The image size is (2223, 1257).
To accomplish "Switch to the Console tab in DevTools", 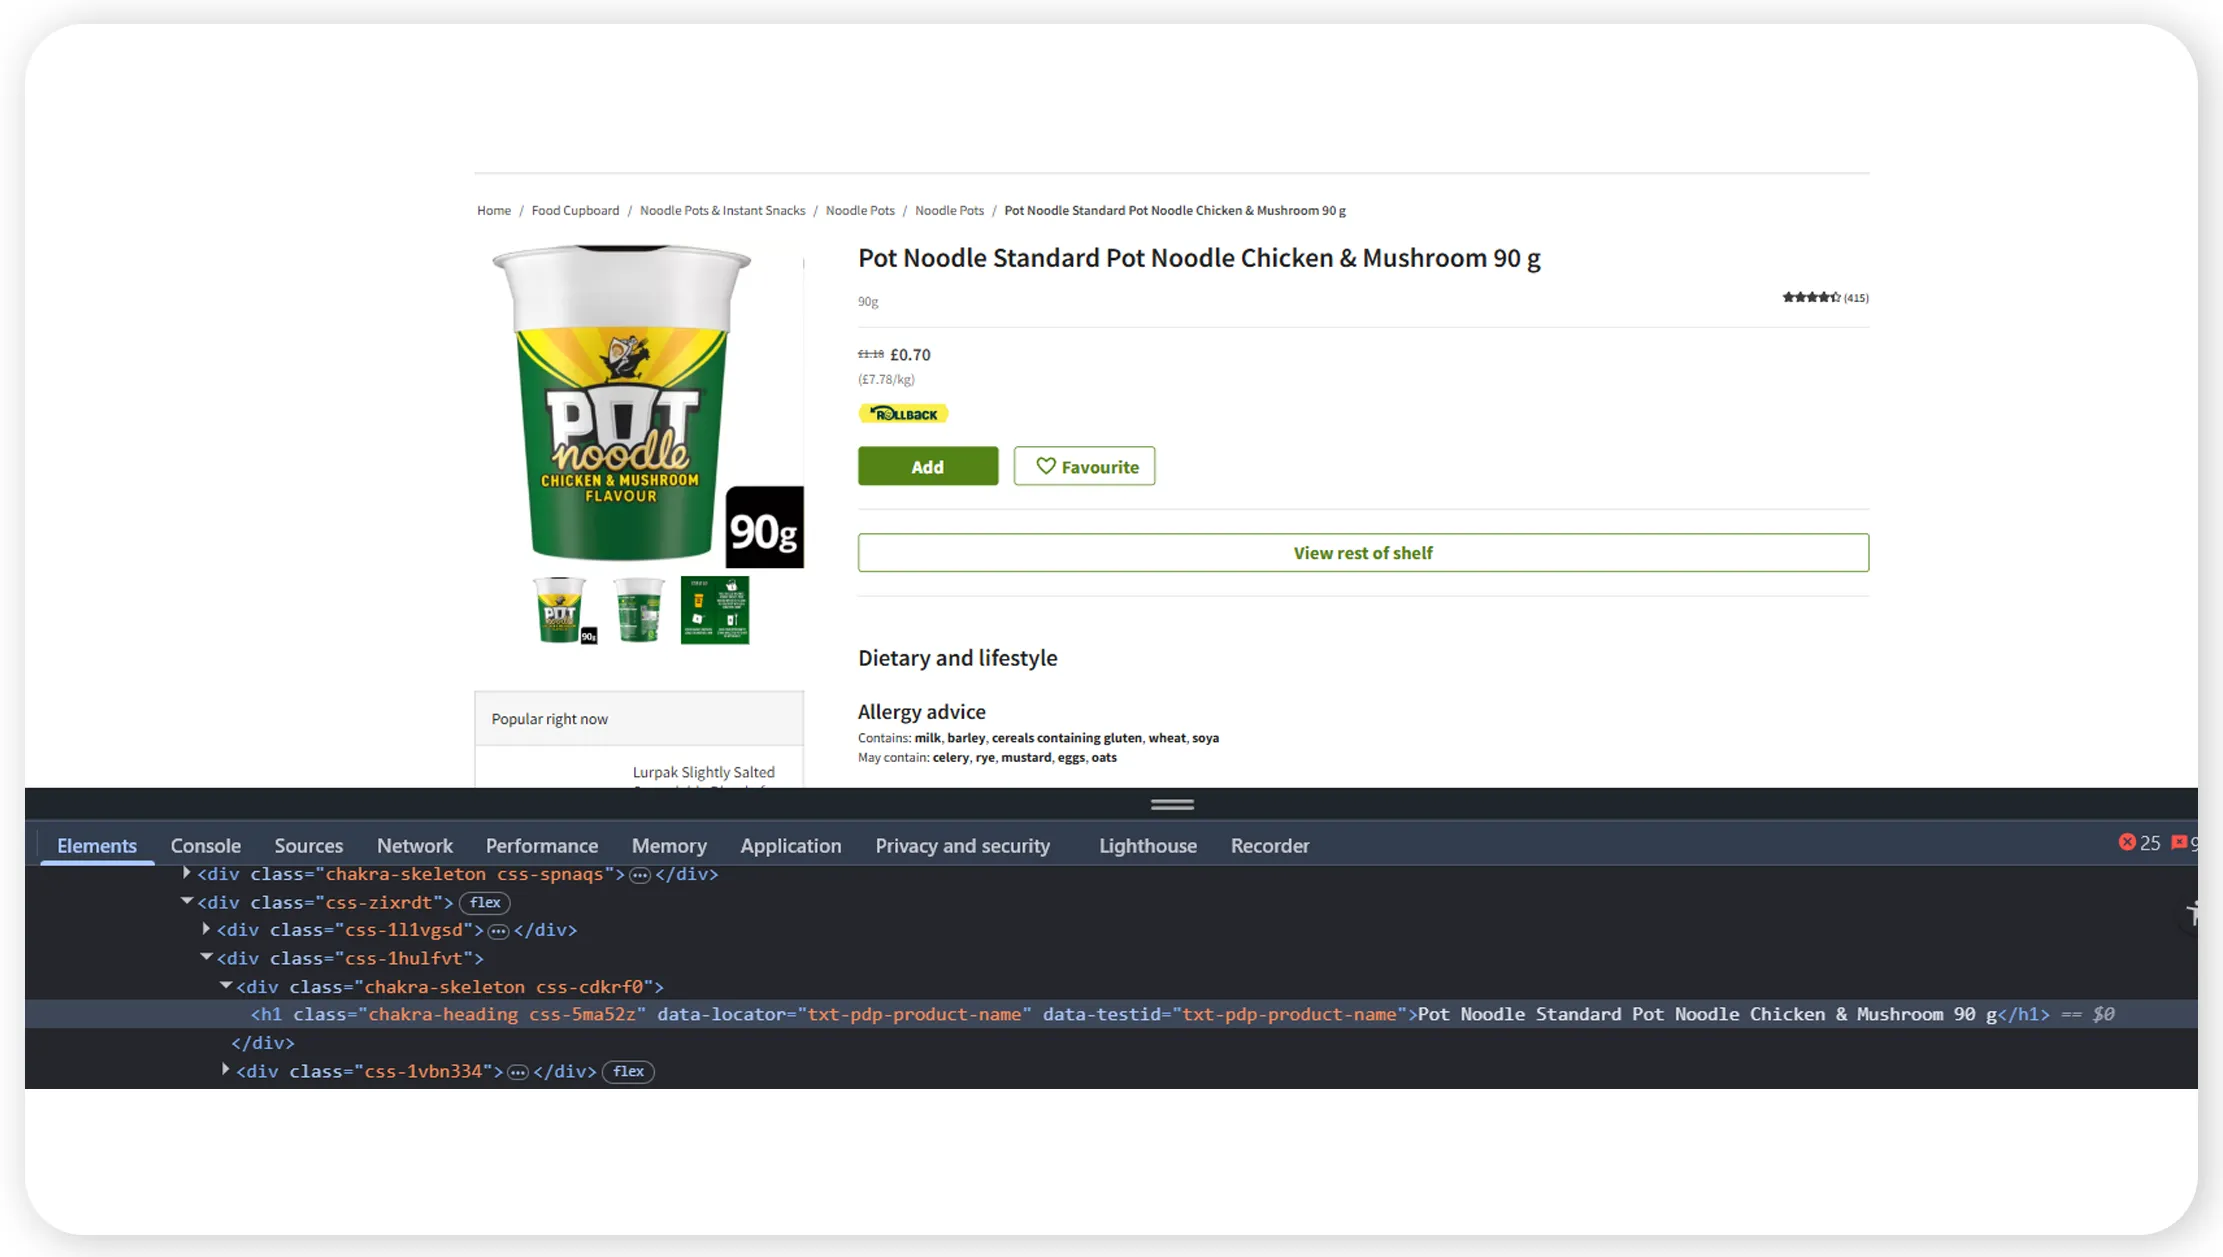I will (205, 845).
